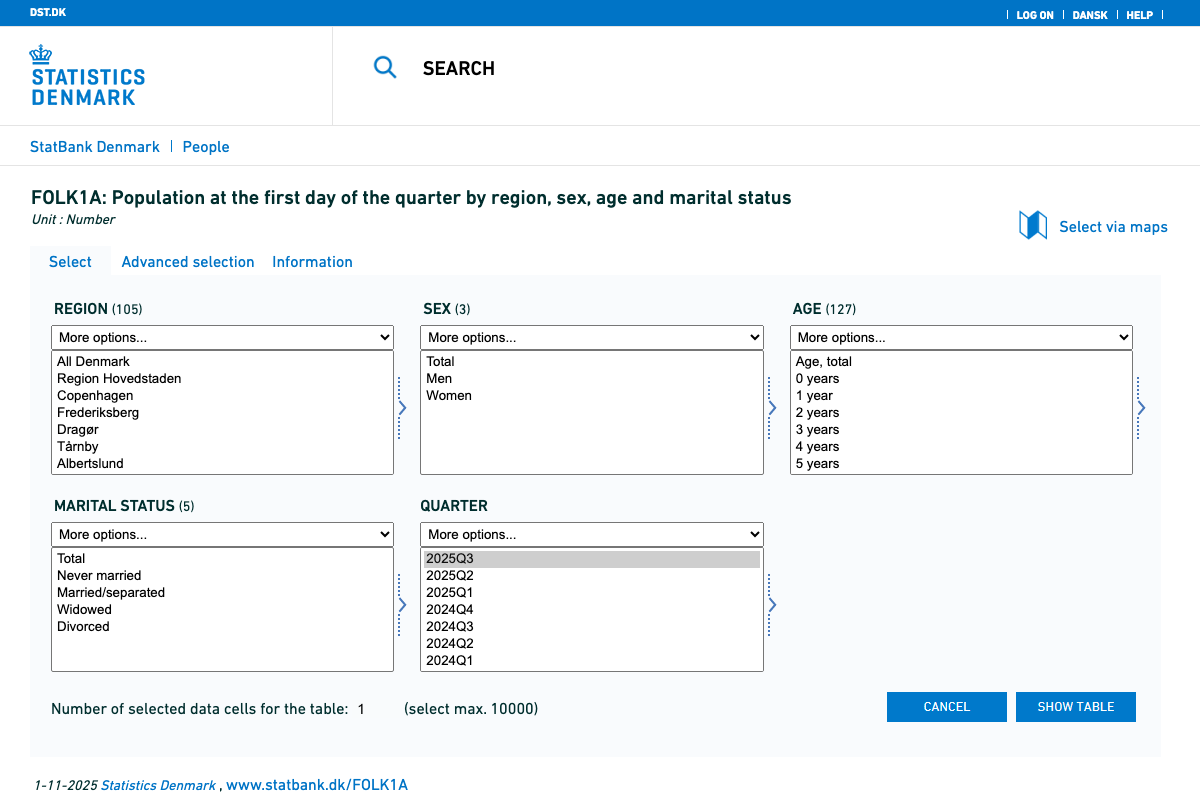1200x800 pixels.
Task: Click the search magnifying glass icon
Action: pyautogui.click(x=385, y=68)
